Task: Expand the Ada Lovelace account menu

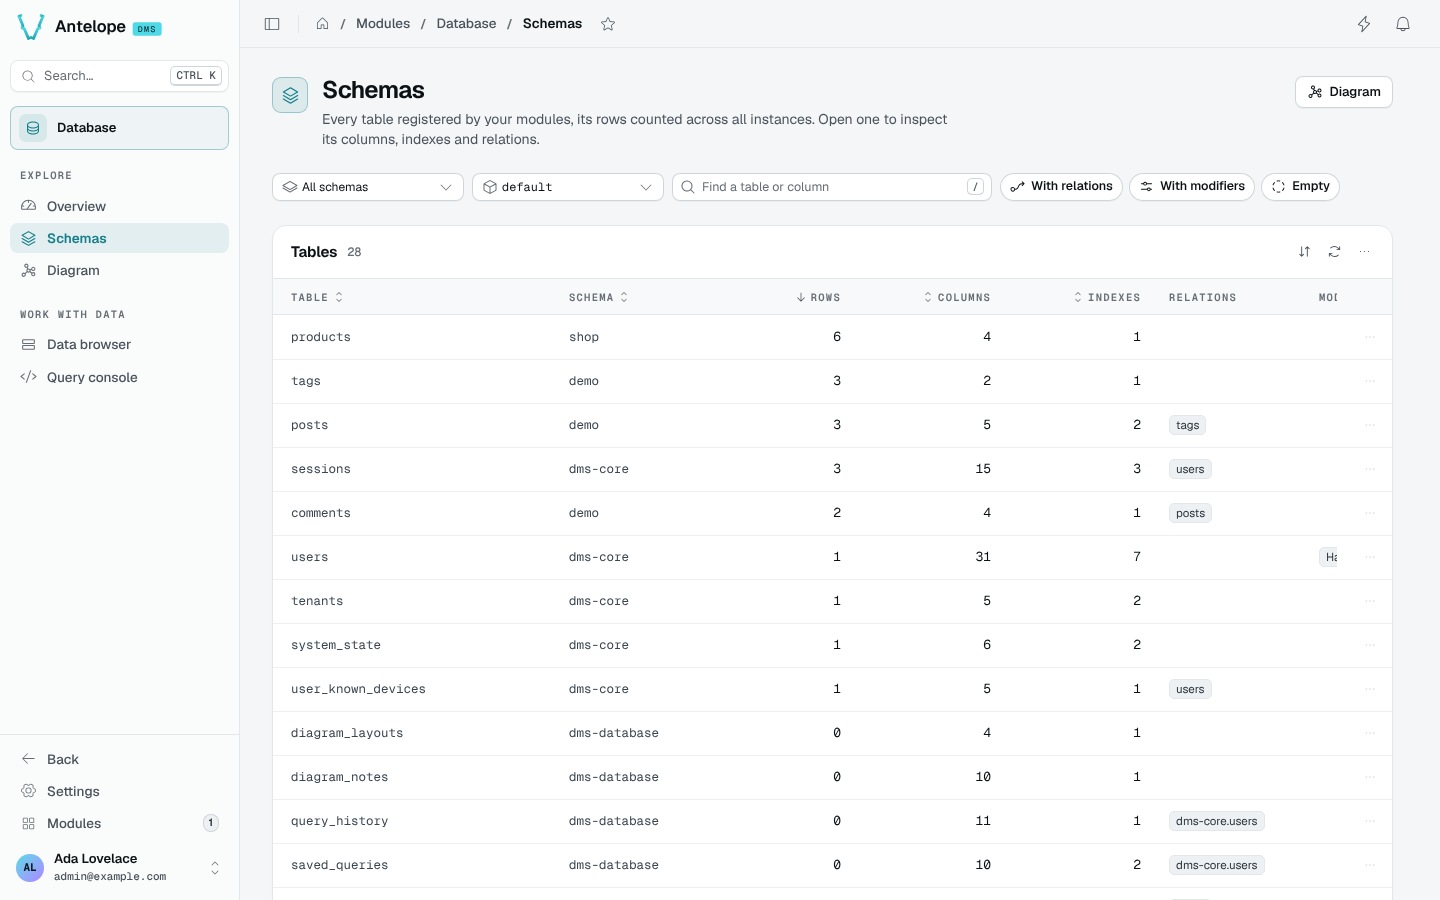Action: (x=119, y=867)
